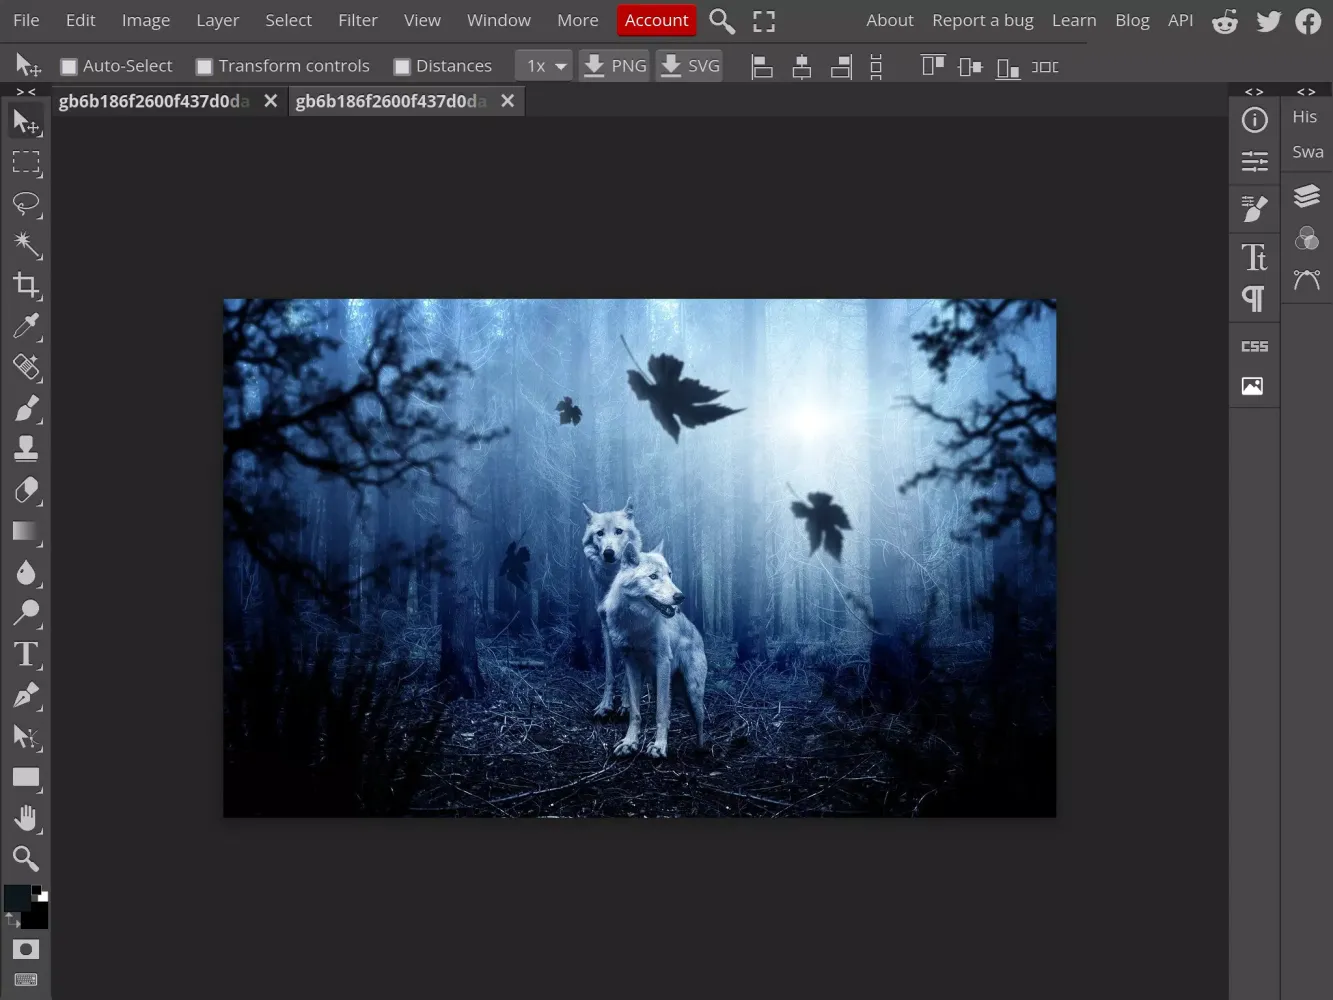Click the keyboard icon at toolbar bottom
The height and width of the screenshot is (1000, 1333).
click(26, 980)
